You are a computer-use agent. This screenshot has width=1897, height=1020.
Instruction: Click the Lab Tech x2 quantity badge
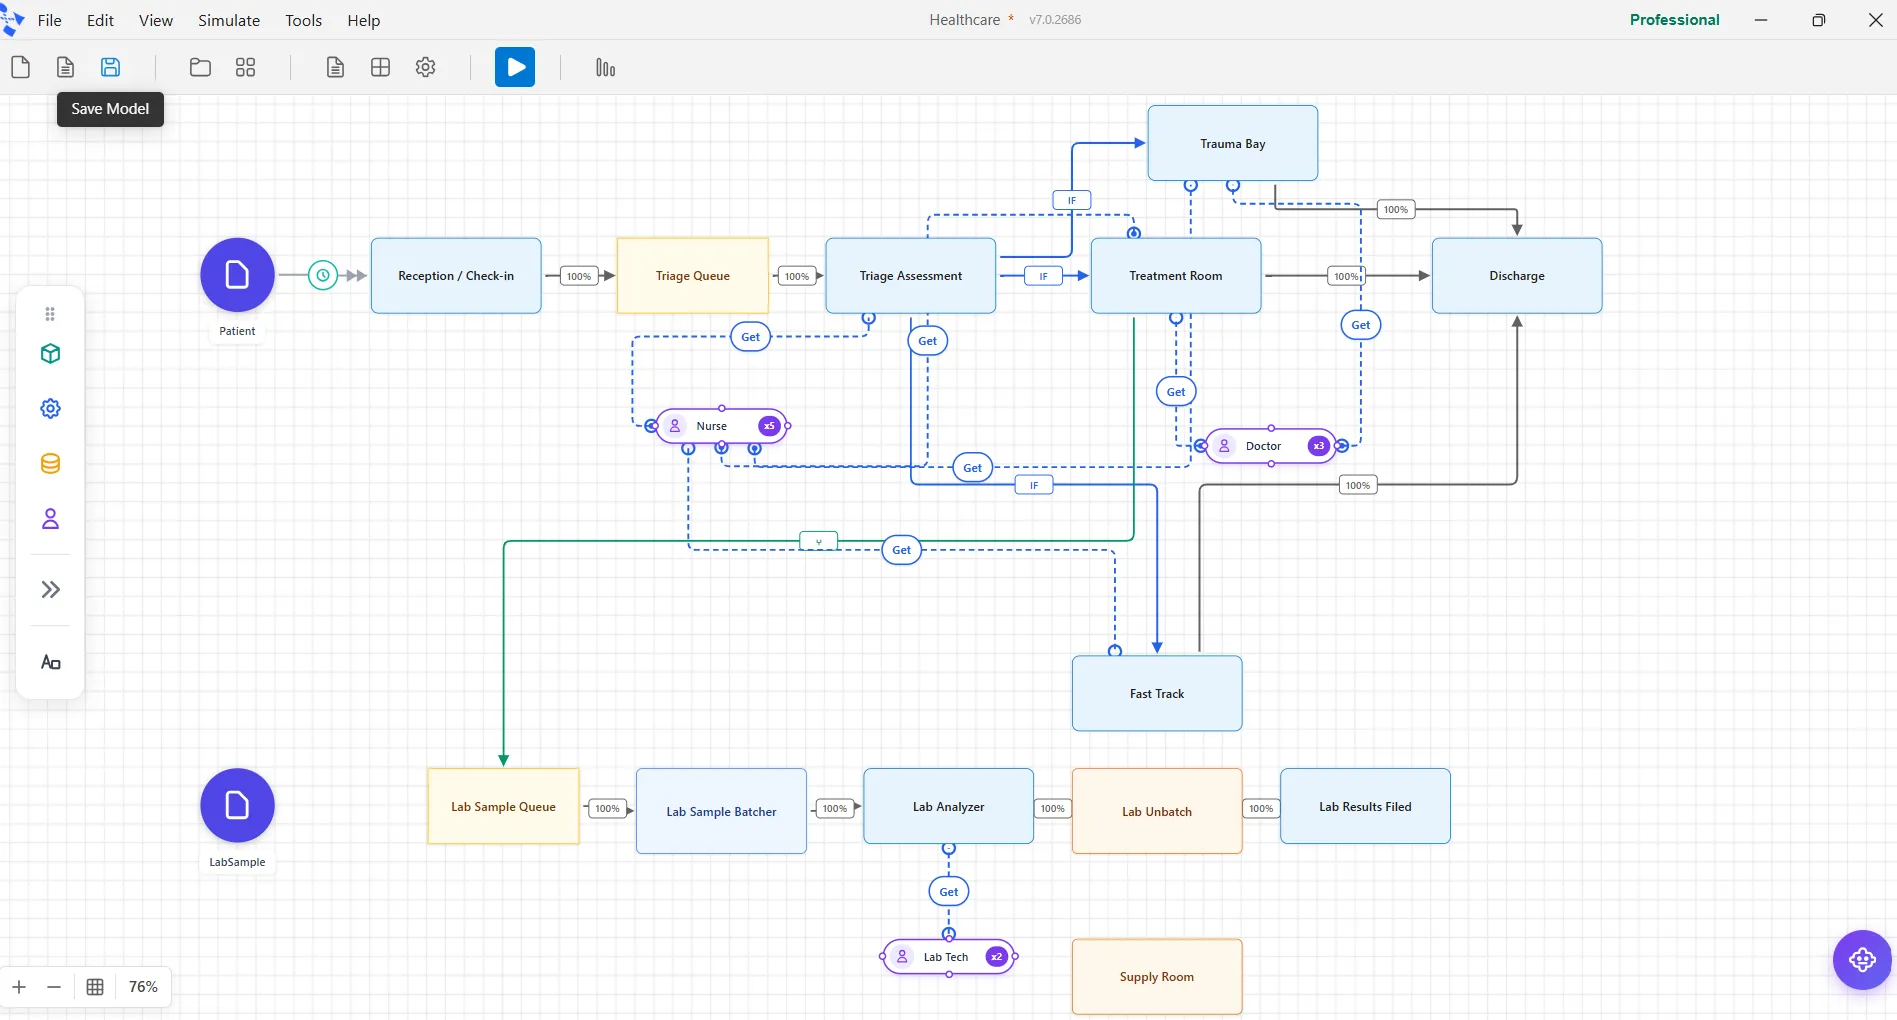(996, 957)
